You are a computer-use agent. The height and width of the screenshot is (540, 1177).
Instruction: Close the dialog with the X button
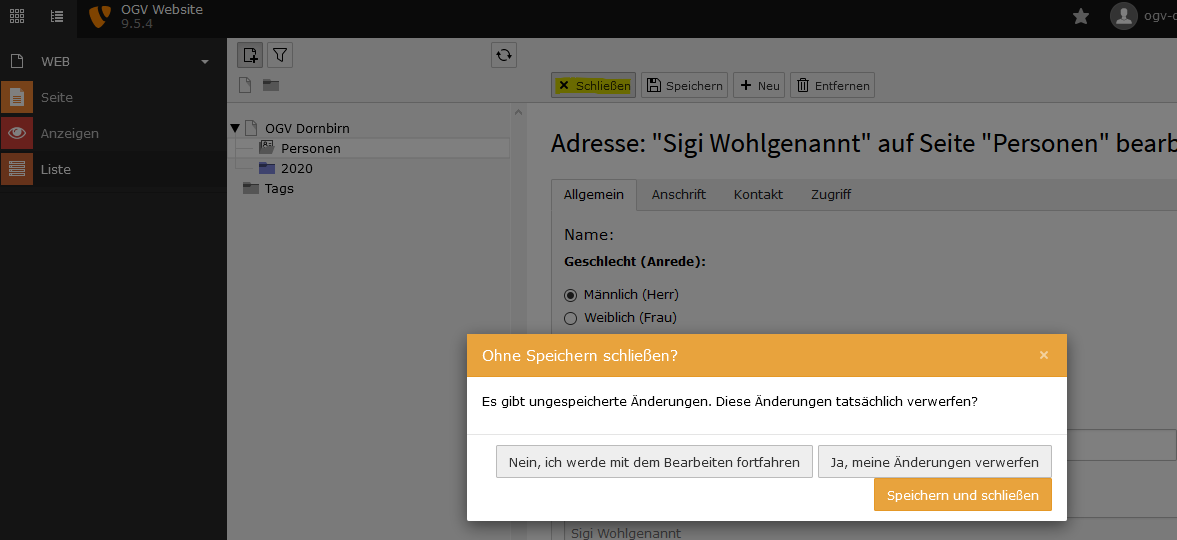pos(1043,355)
